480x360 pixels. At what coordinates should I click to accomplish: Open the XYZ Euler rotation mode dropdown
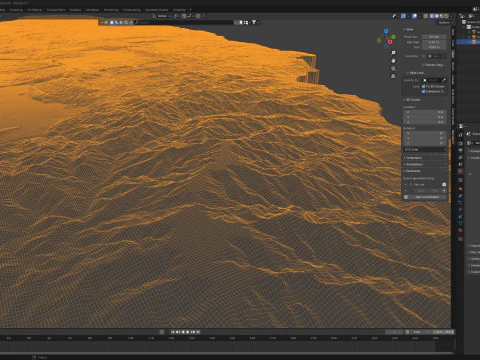(x=425, y=150)
